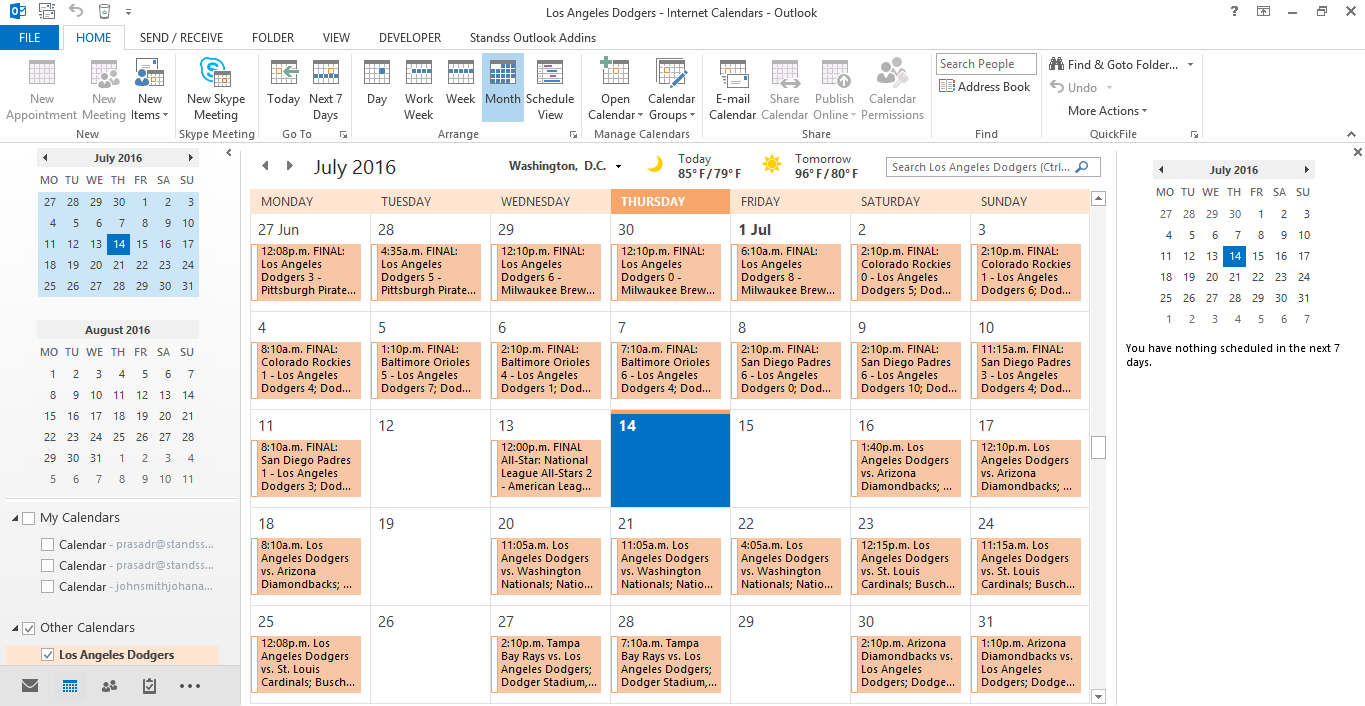The width and height of the screenshot is (1365, 706).
Task: Open the QuickFile group dialog launcher
Action: [x=1195, y=134]
